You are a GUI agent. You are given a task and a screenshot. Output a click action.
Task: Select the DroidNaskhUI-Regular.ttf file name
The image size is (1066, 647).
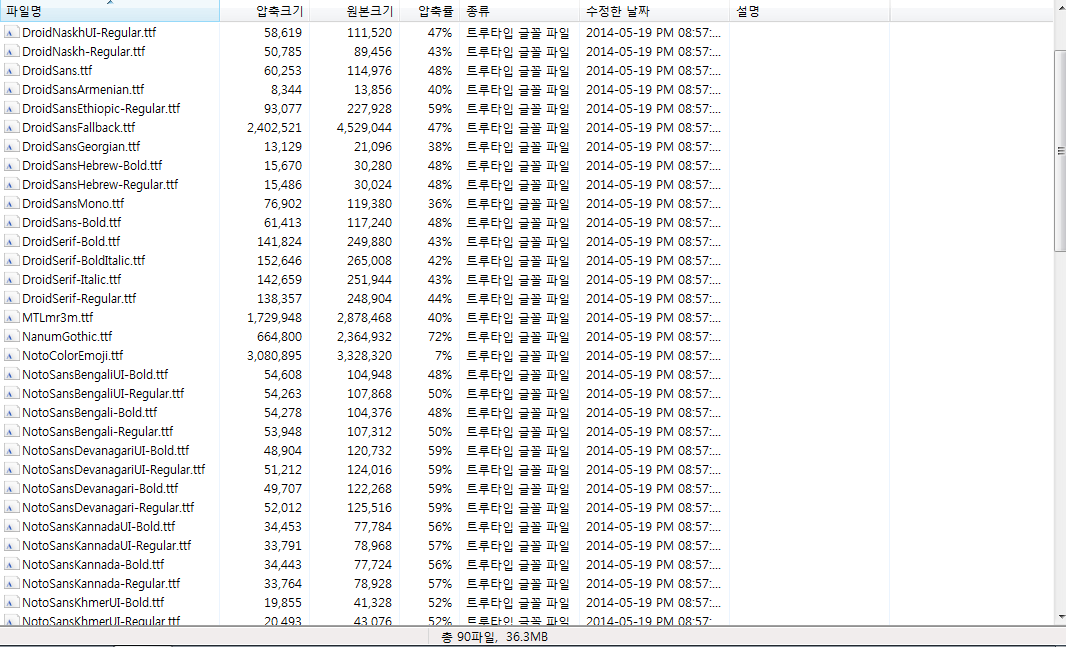tap(89, 33)
